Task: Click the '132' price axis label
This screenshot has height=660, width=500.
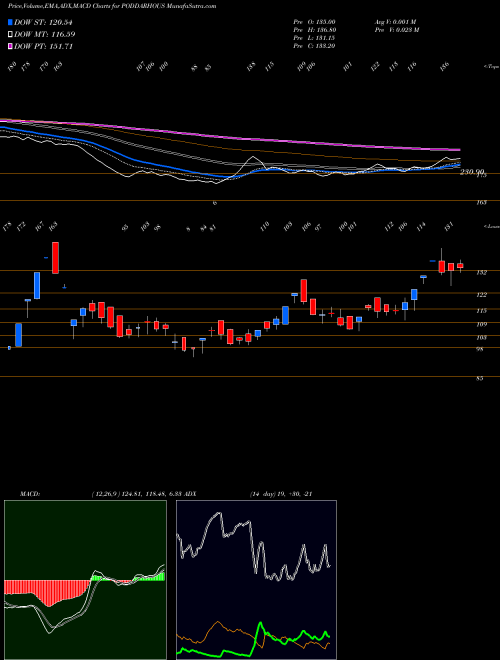Action: [x=482, y=273]
